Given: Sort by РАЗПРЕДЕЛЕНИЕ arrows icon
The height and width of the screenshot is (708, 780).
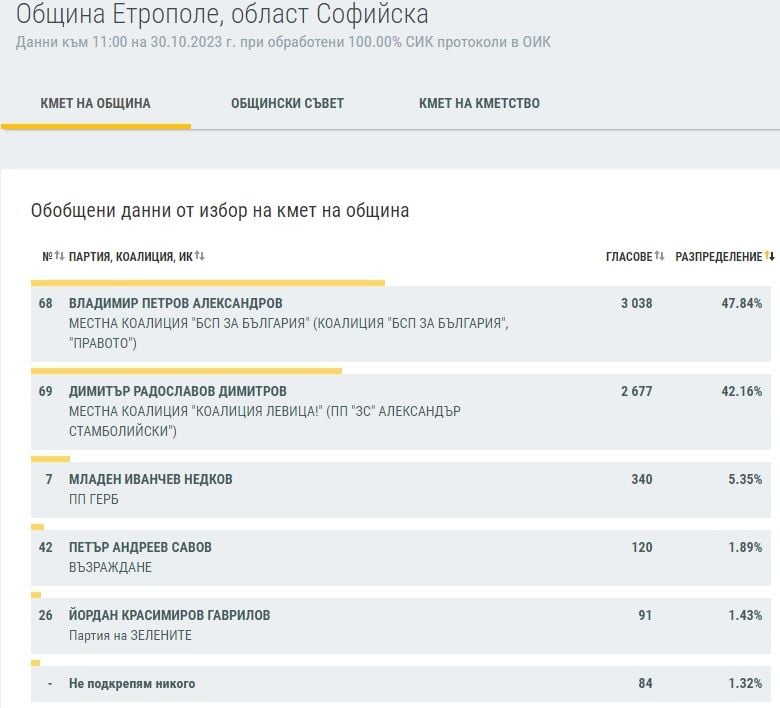Looking at the screenshot, I should (770, 256).
